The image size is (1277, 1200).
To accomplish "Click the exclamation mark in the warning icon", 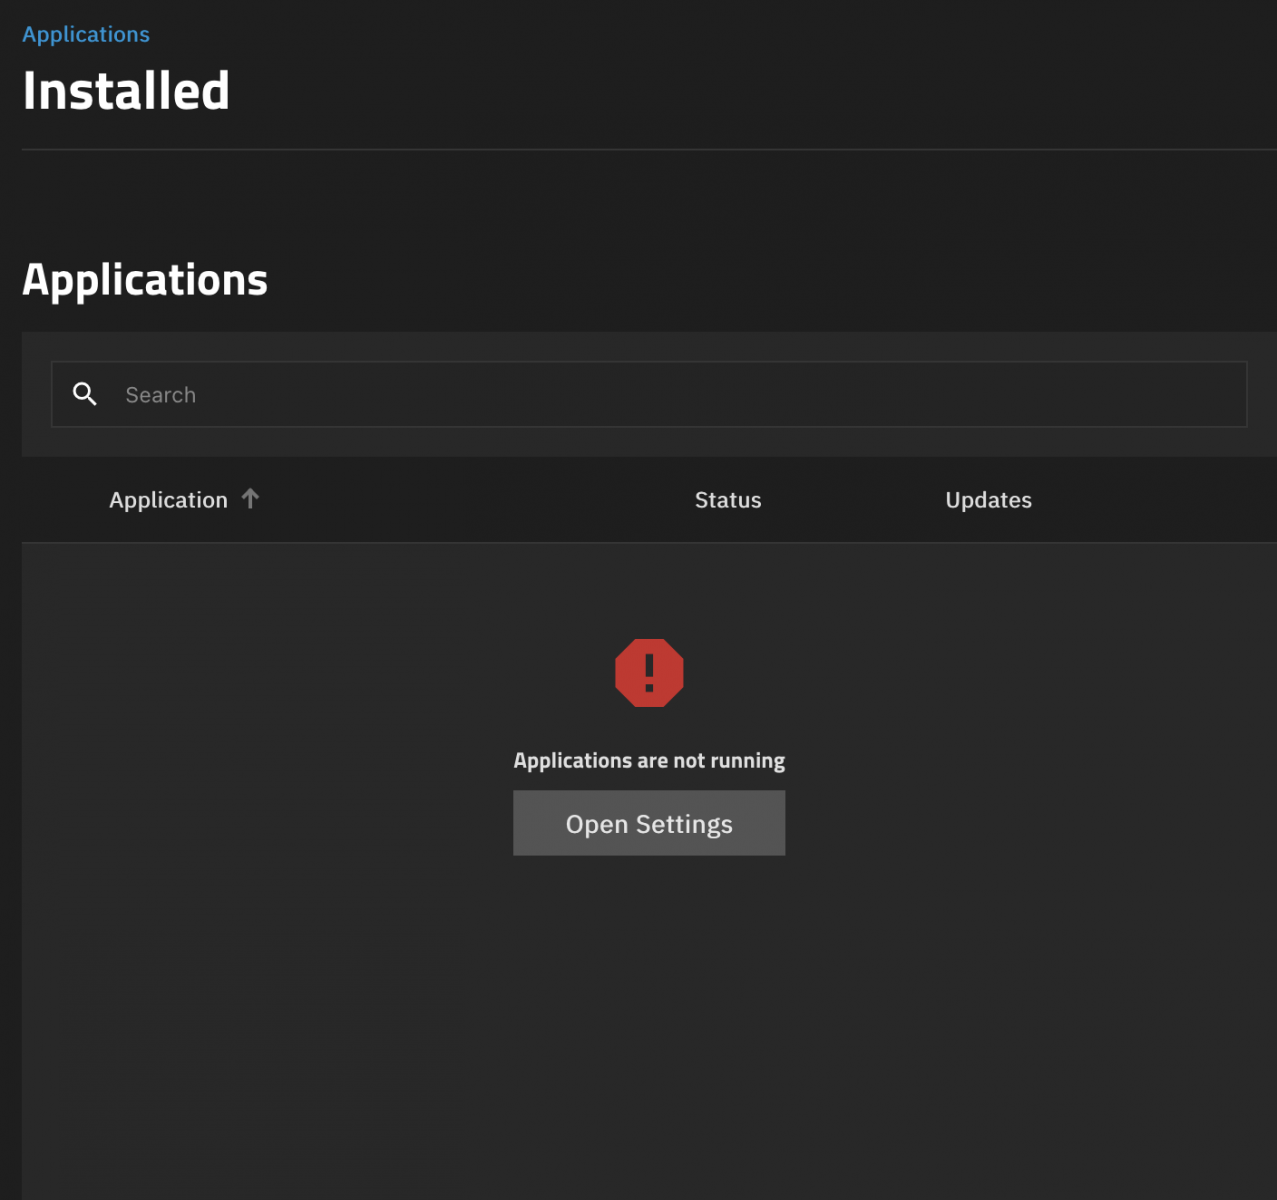I will coord(649,672).
